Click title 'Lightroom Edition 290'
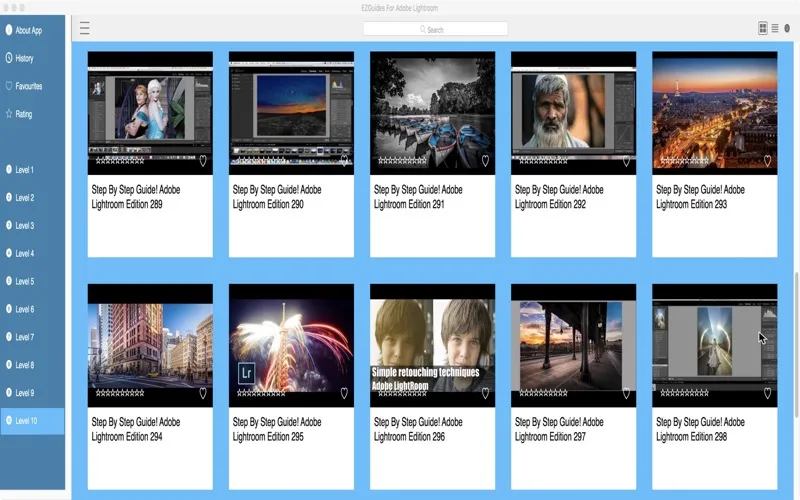Image resolution: width=800 pixels, height=500 pixels. (x=268, y=204)
